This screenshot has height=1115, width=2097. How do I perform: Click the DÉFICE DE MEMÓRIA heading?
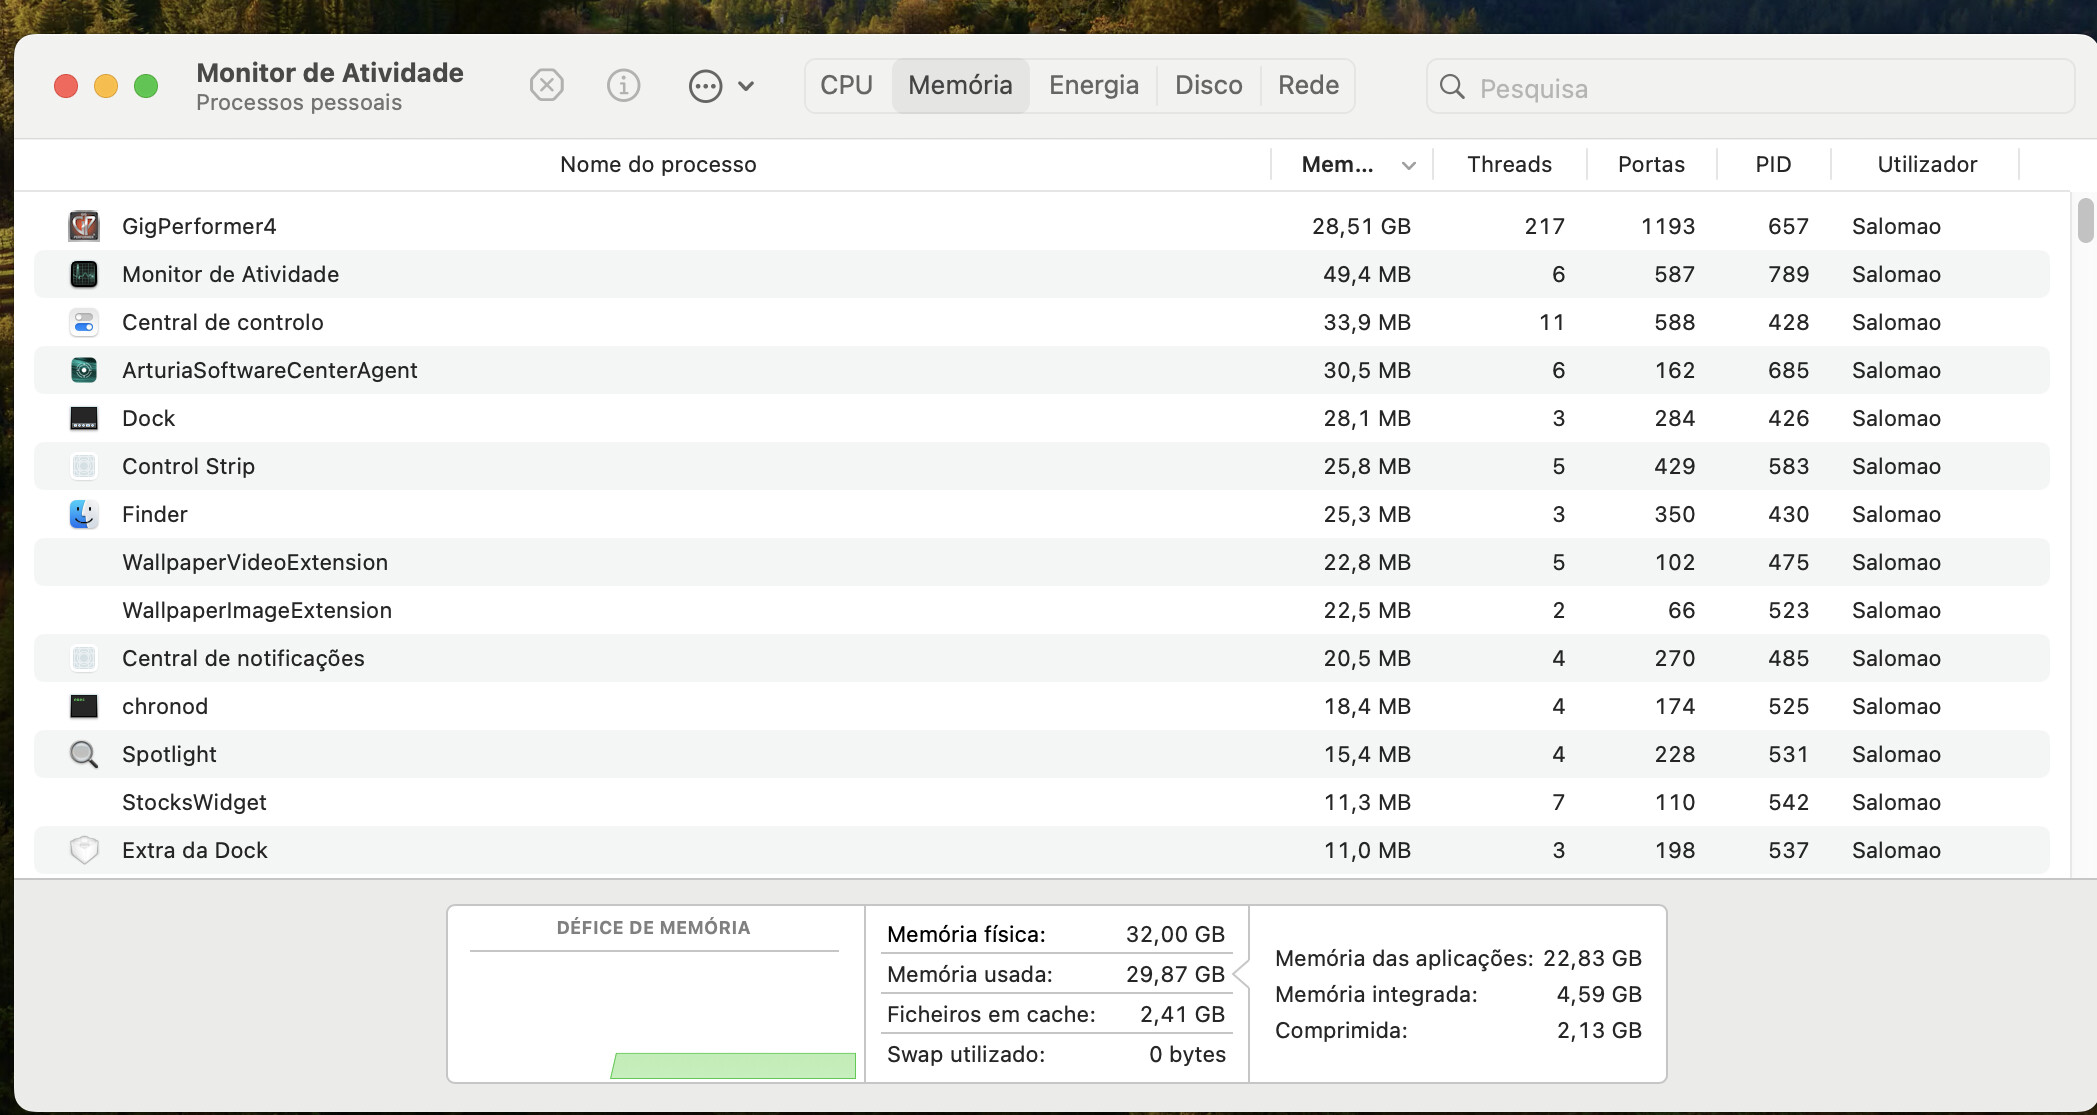click(x=653, y=927)
